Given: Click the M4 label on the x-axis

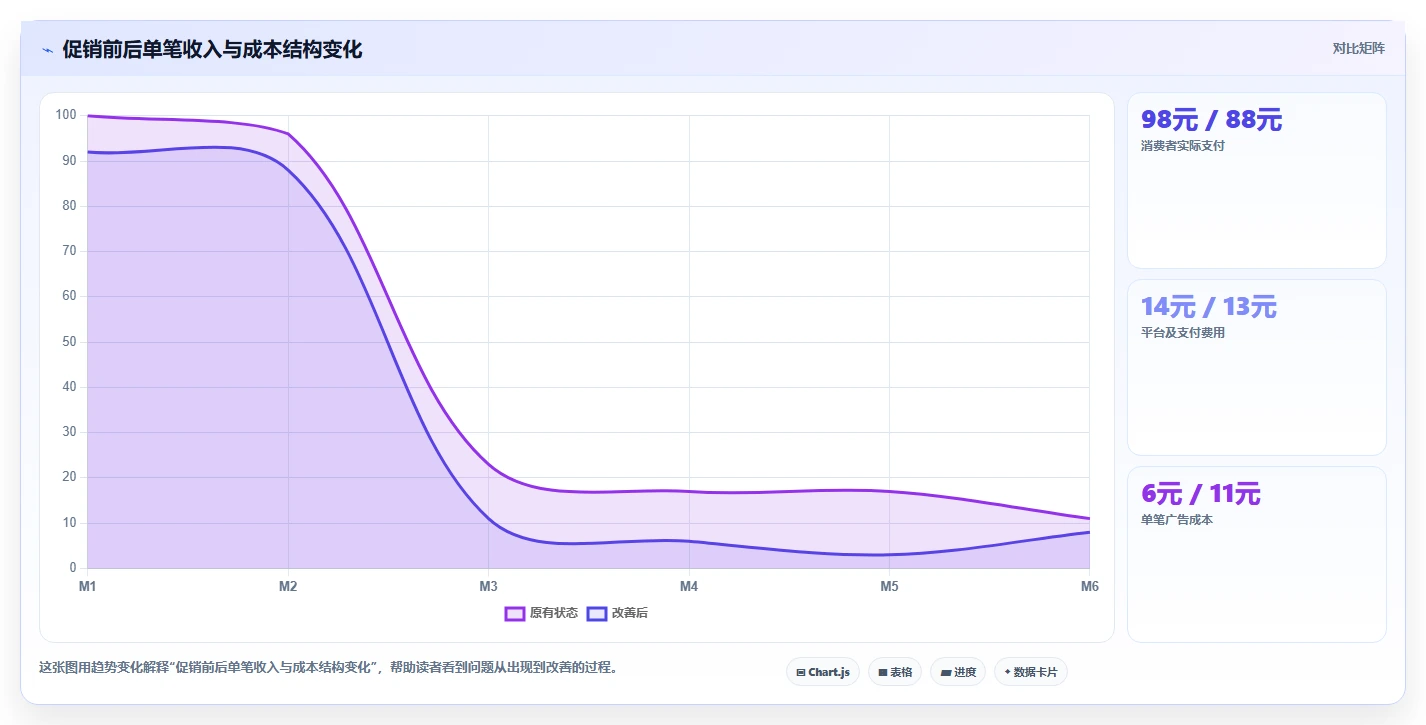Looking at the screenshot, I should click(x=689, y=586).
